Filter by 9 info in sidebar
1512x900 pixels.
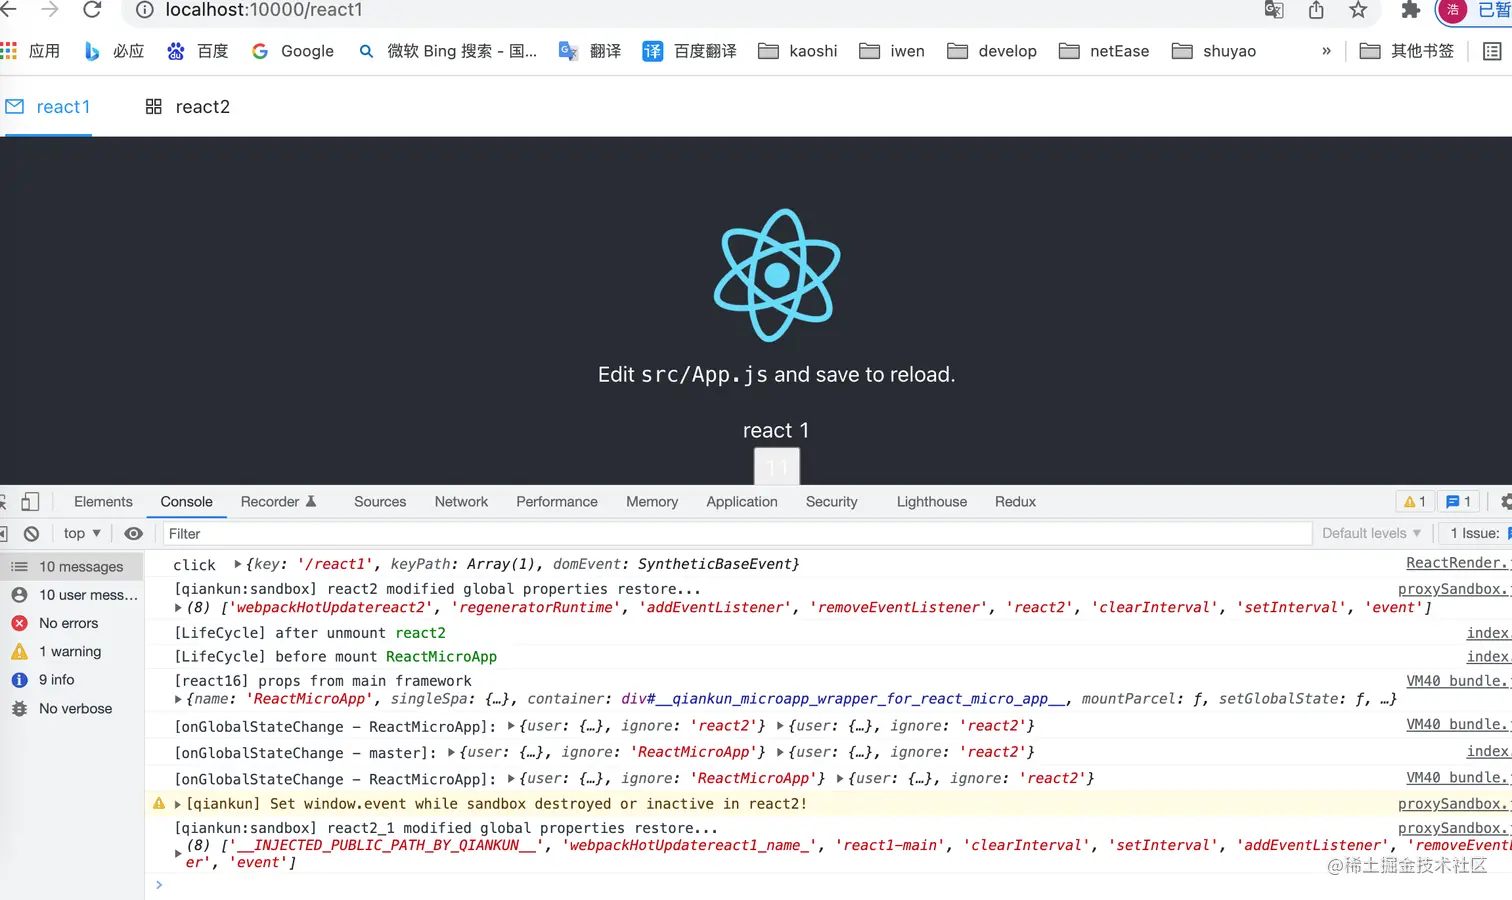(x=72, y=680)
